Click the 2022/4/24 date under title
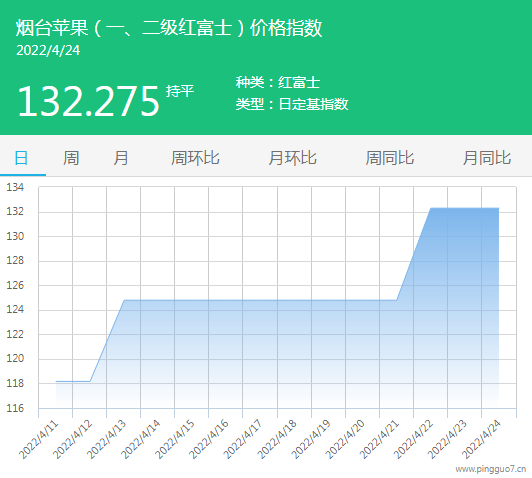532x478 pixels. point(48,51)
